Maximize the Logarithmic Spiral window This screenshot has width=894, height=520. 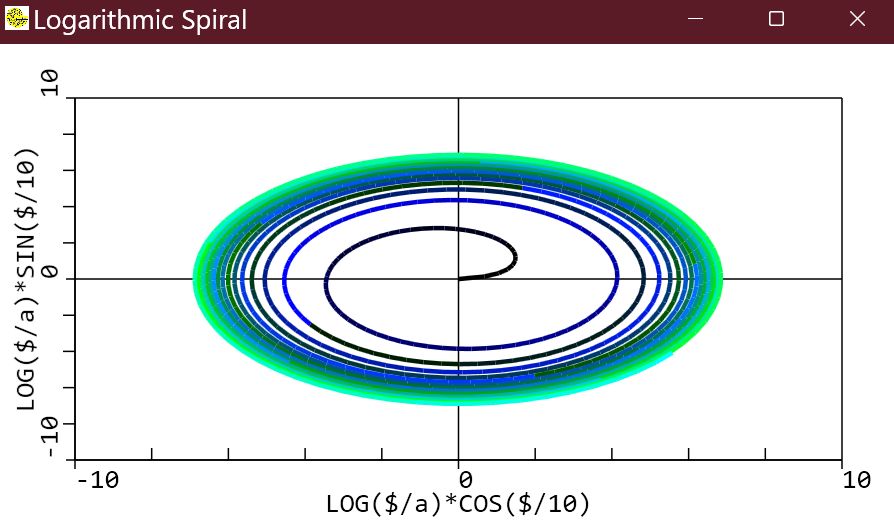tap(776, 19)
